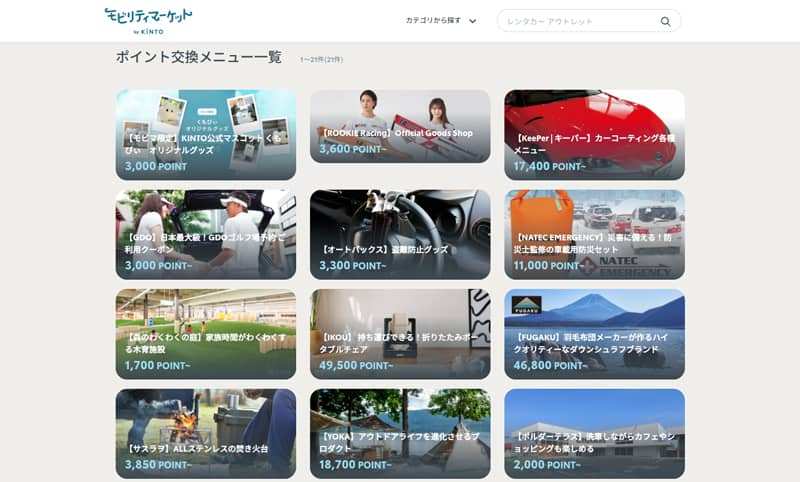Expand the カテゴリから探す dropdown

point(441,21)
